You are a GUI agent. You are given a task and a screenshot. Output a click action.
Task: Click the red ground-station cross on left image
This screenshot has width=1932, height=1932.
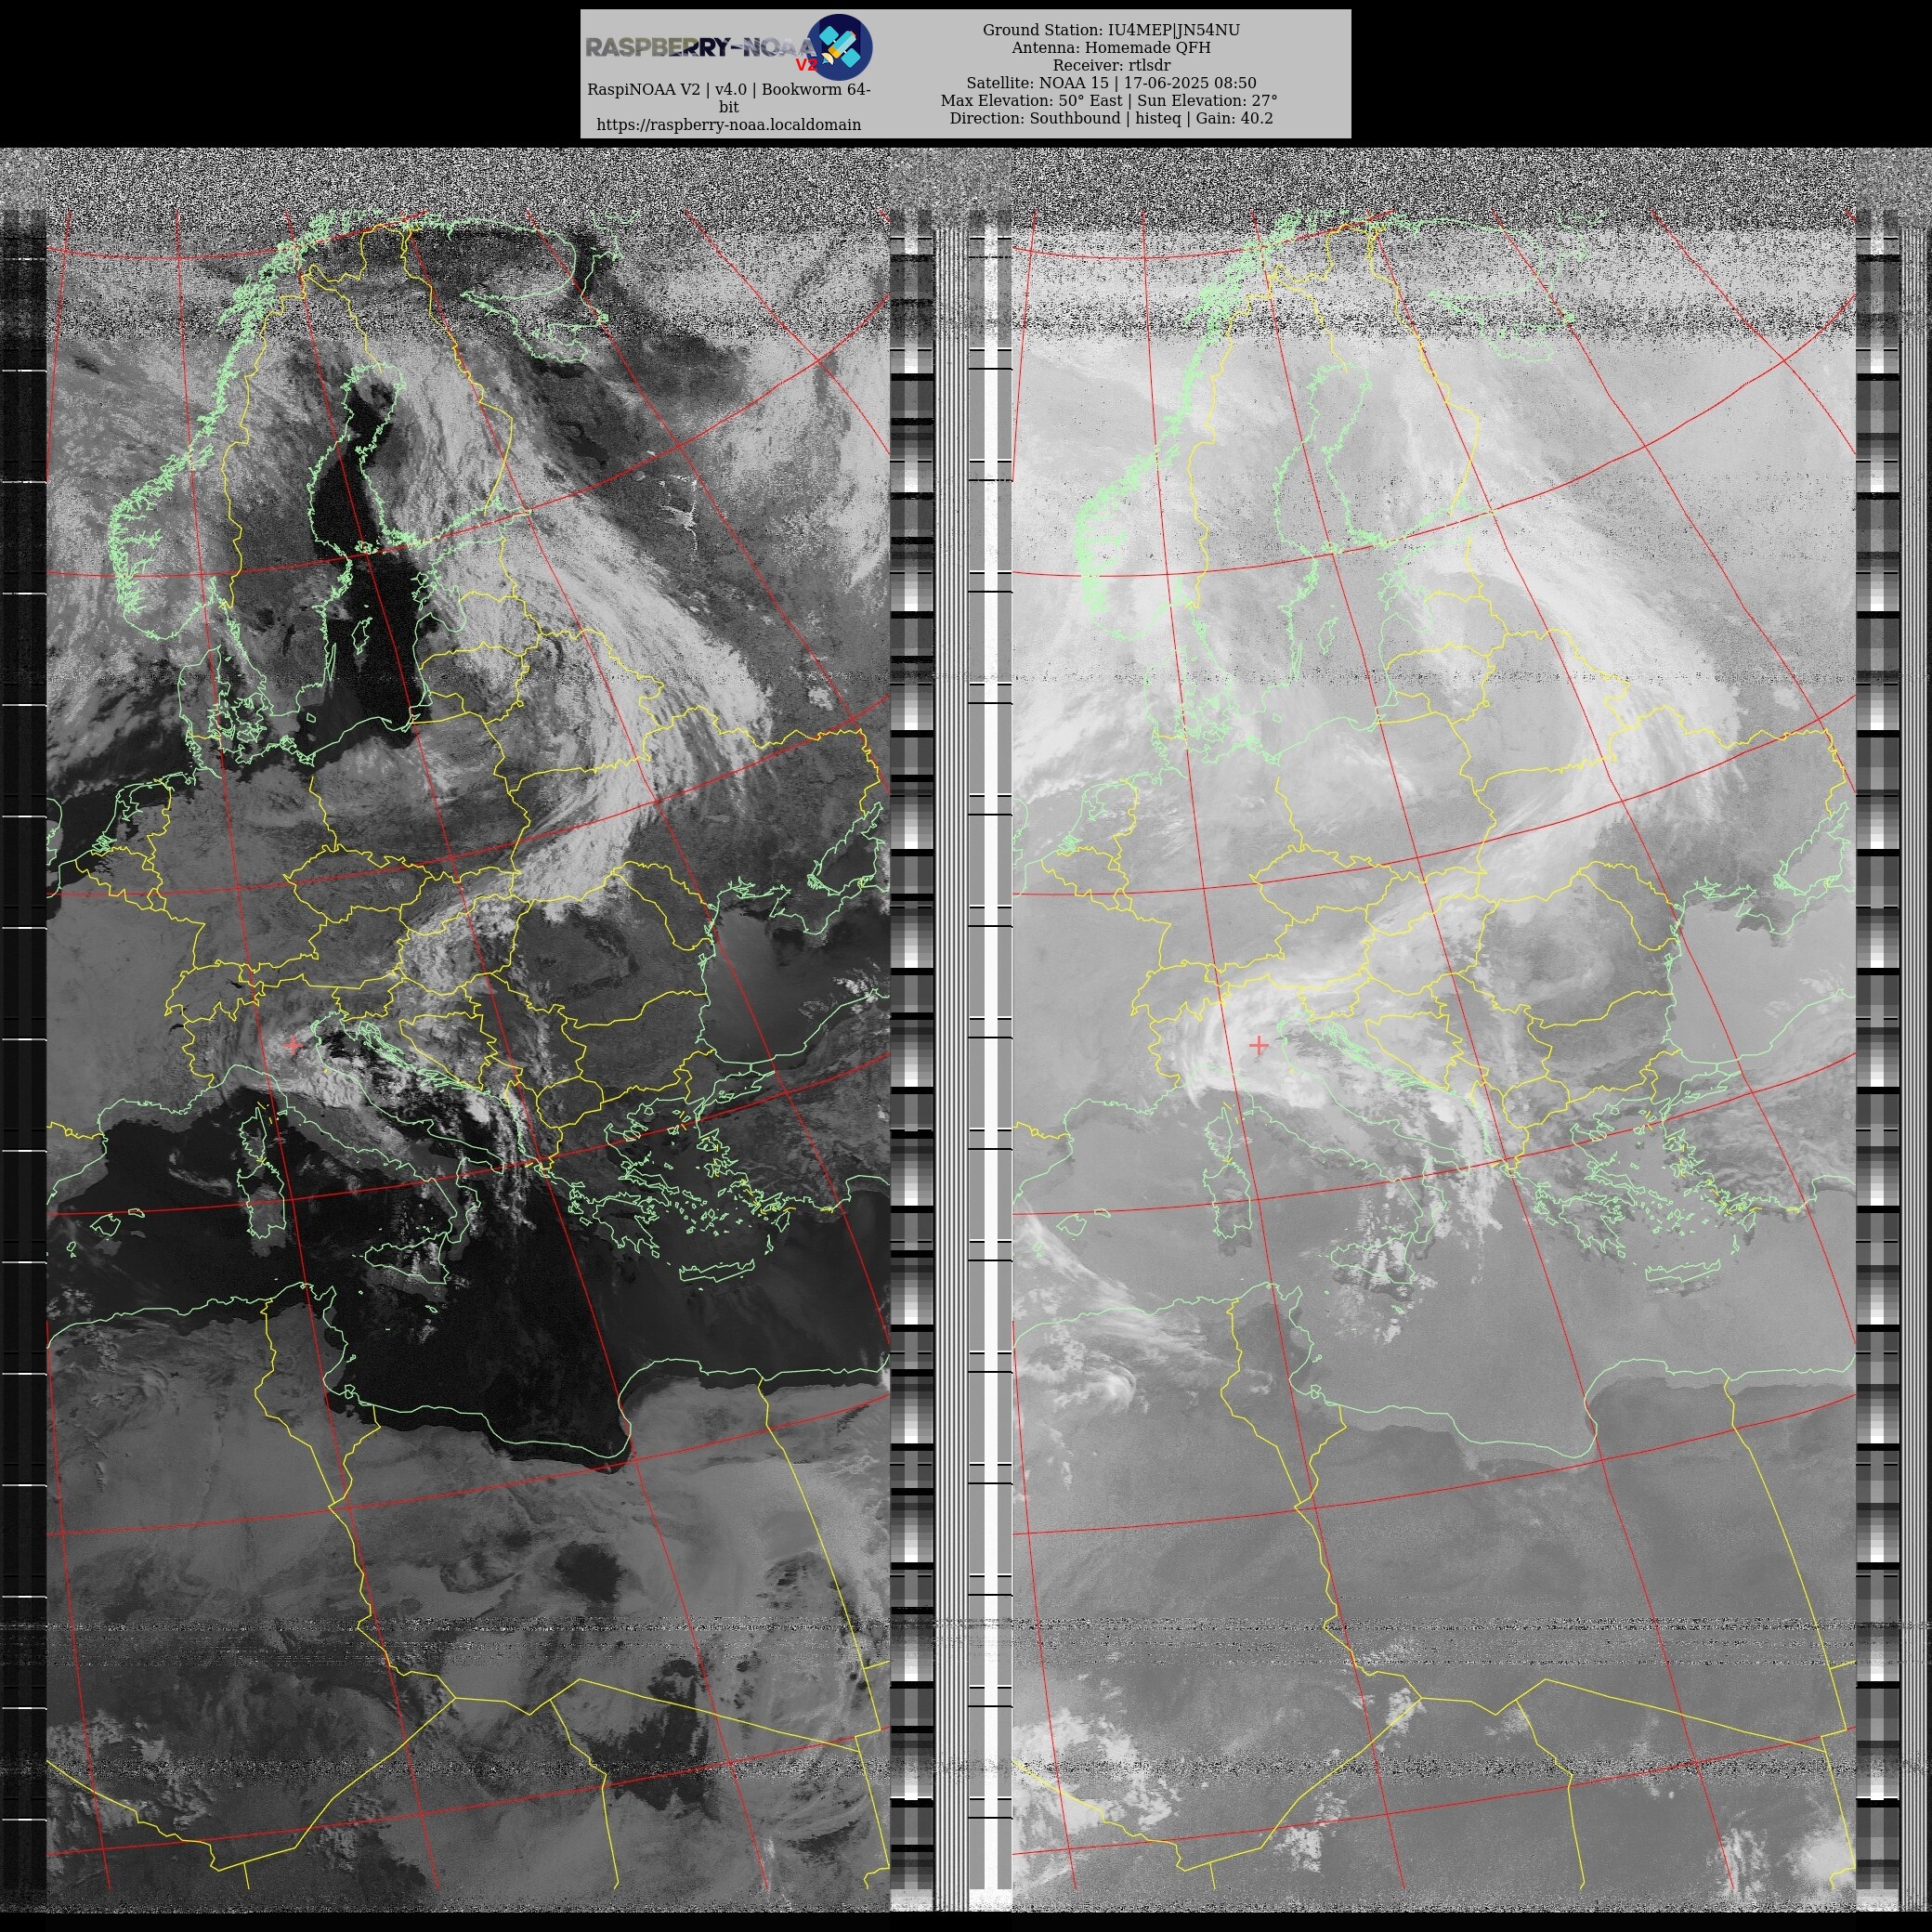[x=292, y=1045]
